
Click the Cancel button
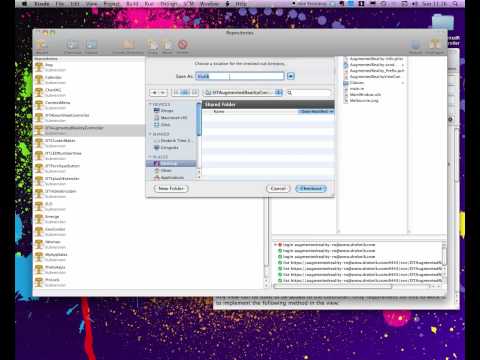[x=278, y=188]
